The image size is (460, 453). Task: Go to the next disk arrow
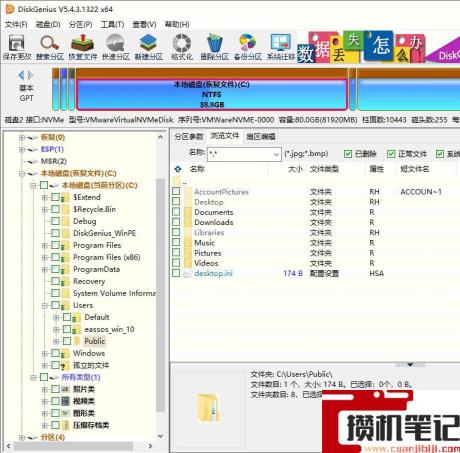(30, 75)
